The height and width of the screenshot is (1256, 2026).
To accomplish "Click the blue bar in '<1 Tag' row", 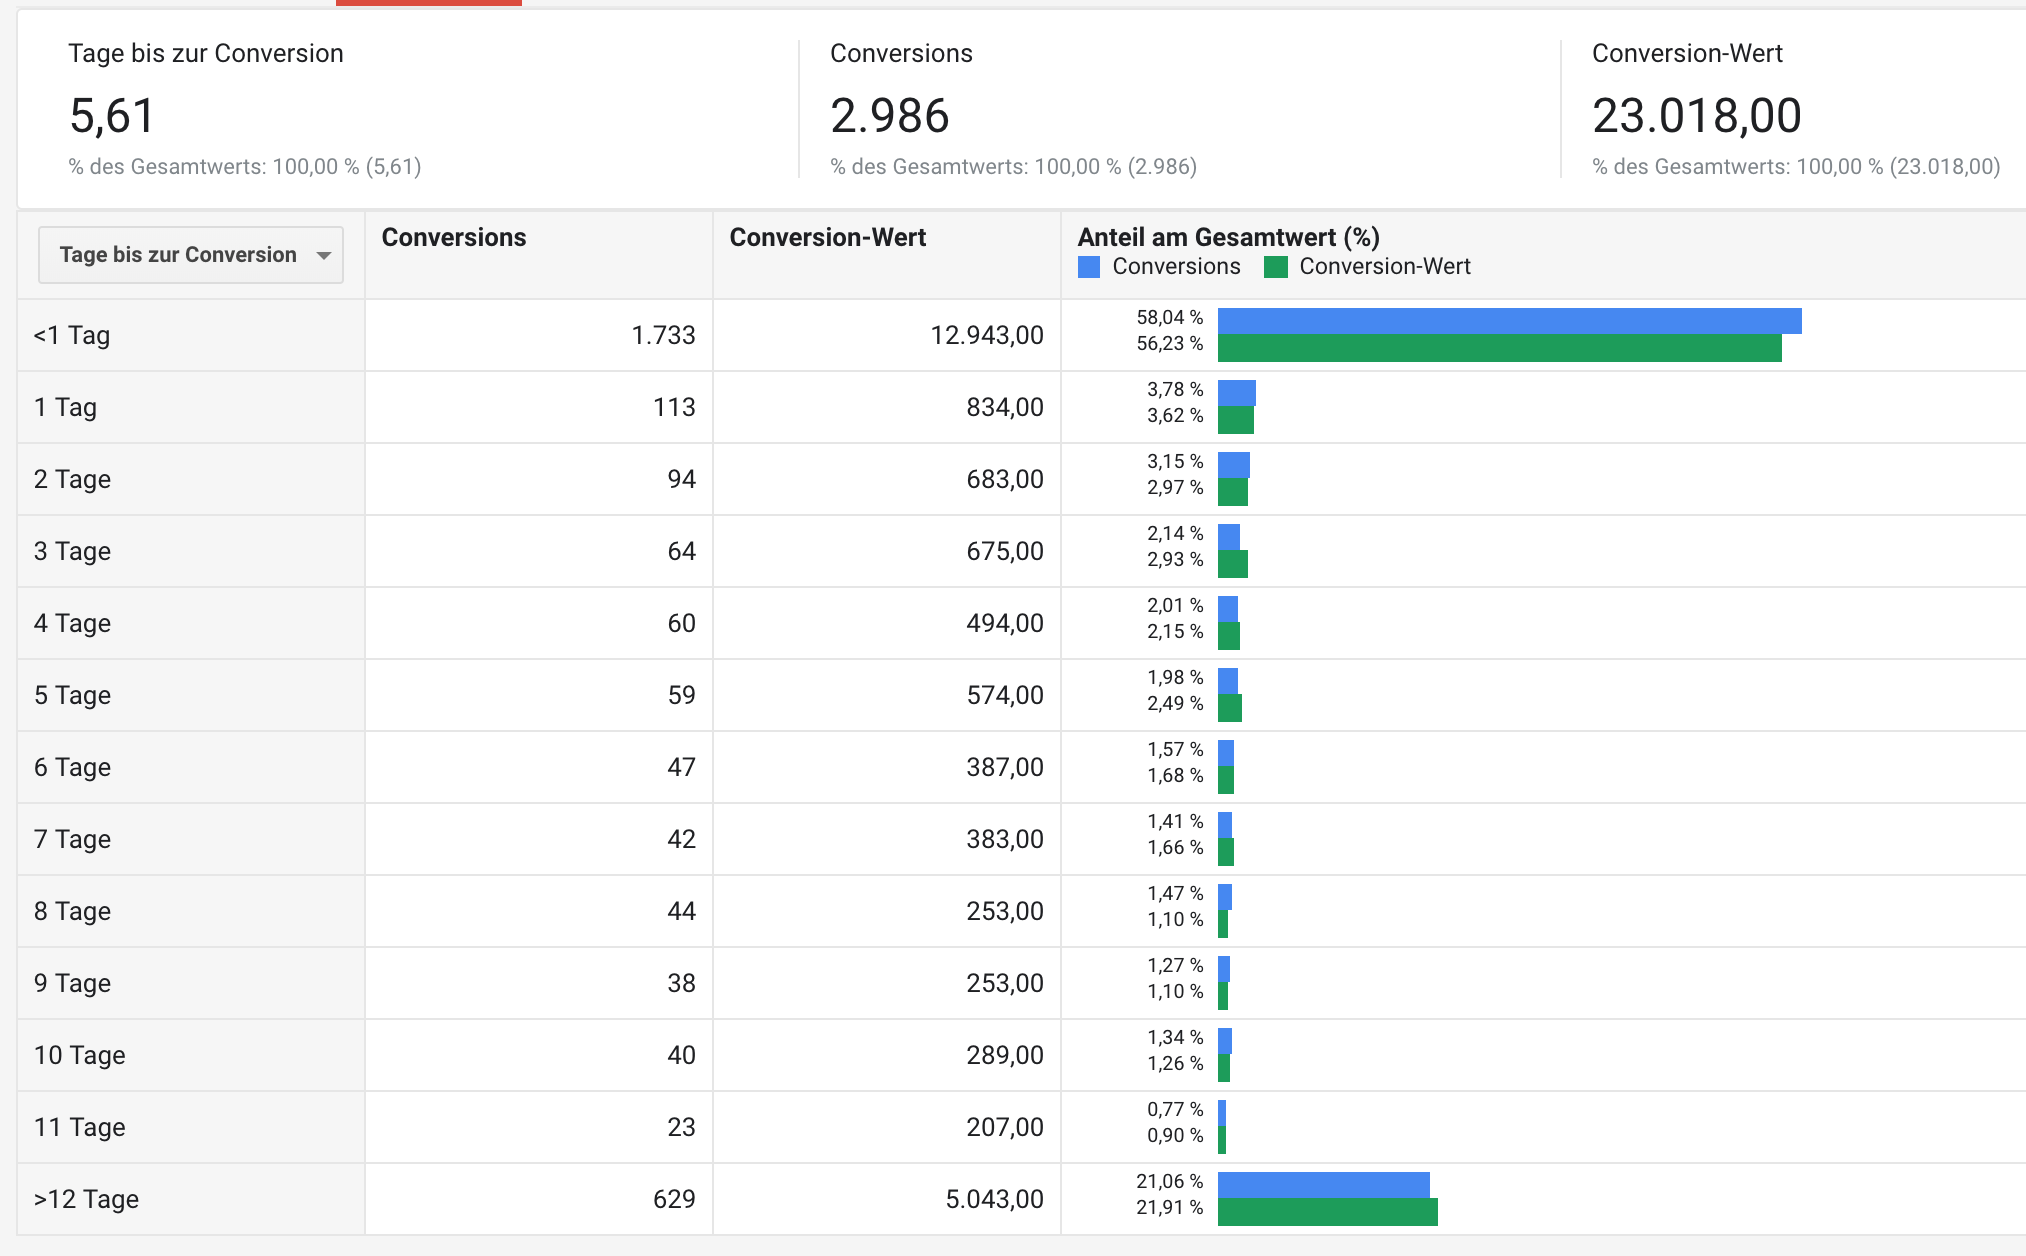I will tap(1510, 321).
